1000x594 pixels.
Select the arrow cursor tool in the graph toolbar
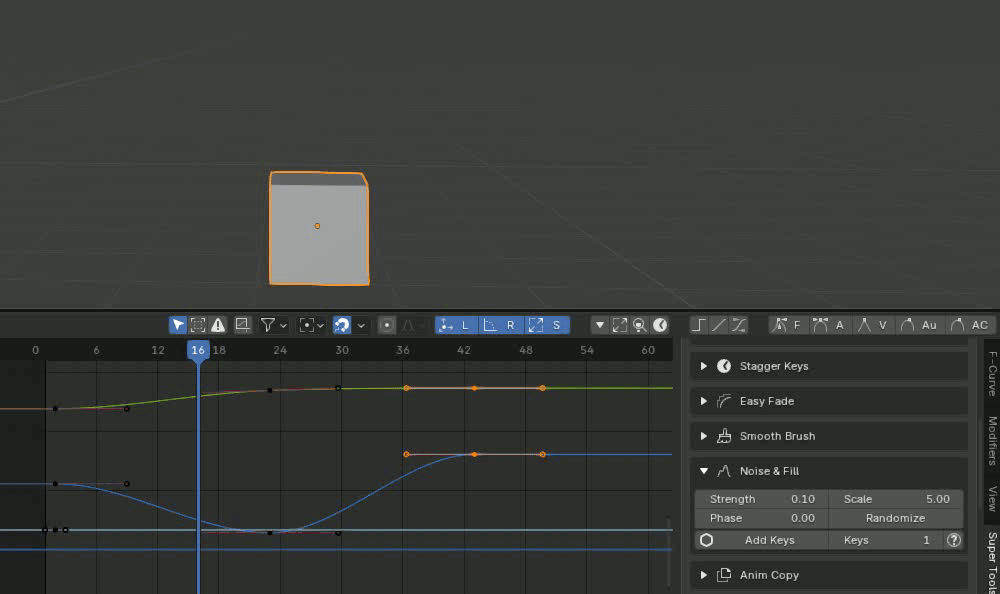tap(177, 325)
